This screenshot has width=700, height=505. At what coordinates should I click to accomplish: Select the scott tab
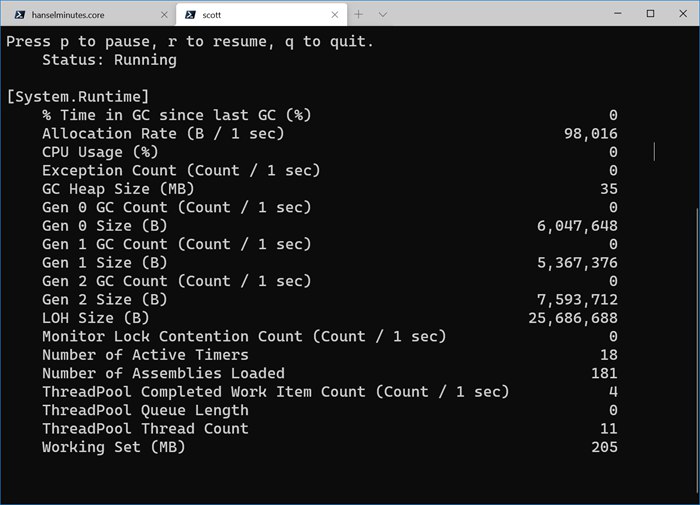click(x=261, y=15)
